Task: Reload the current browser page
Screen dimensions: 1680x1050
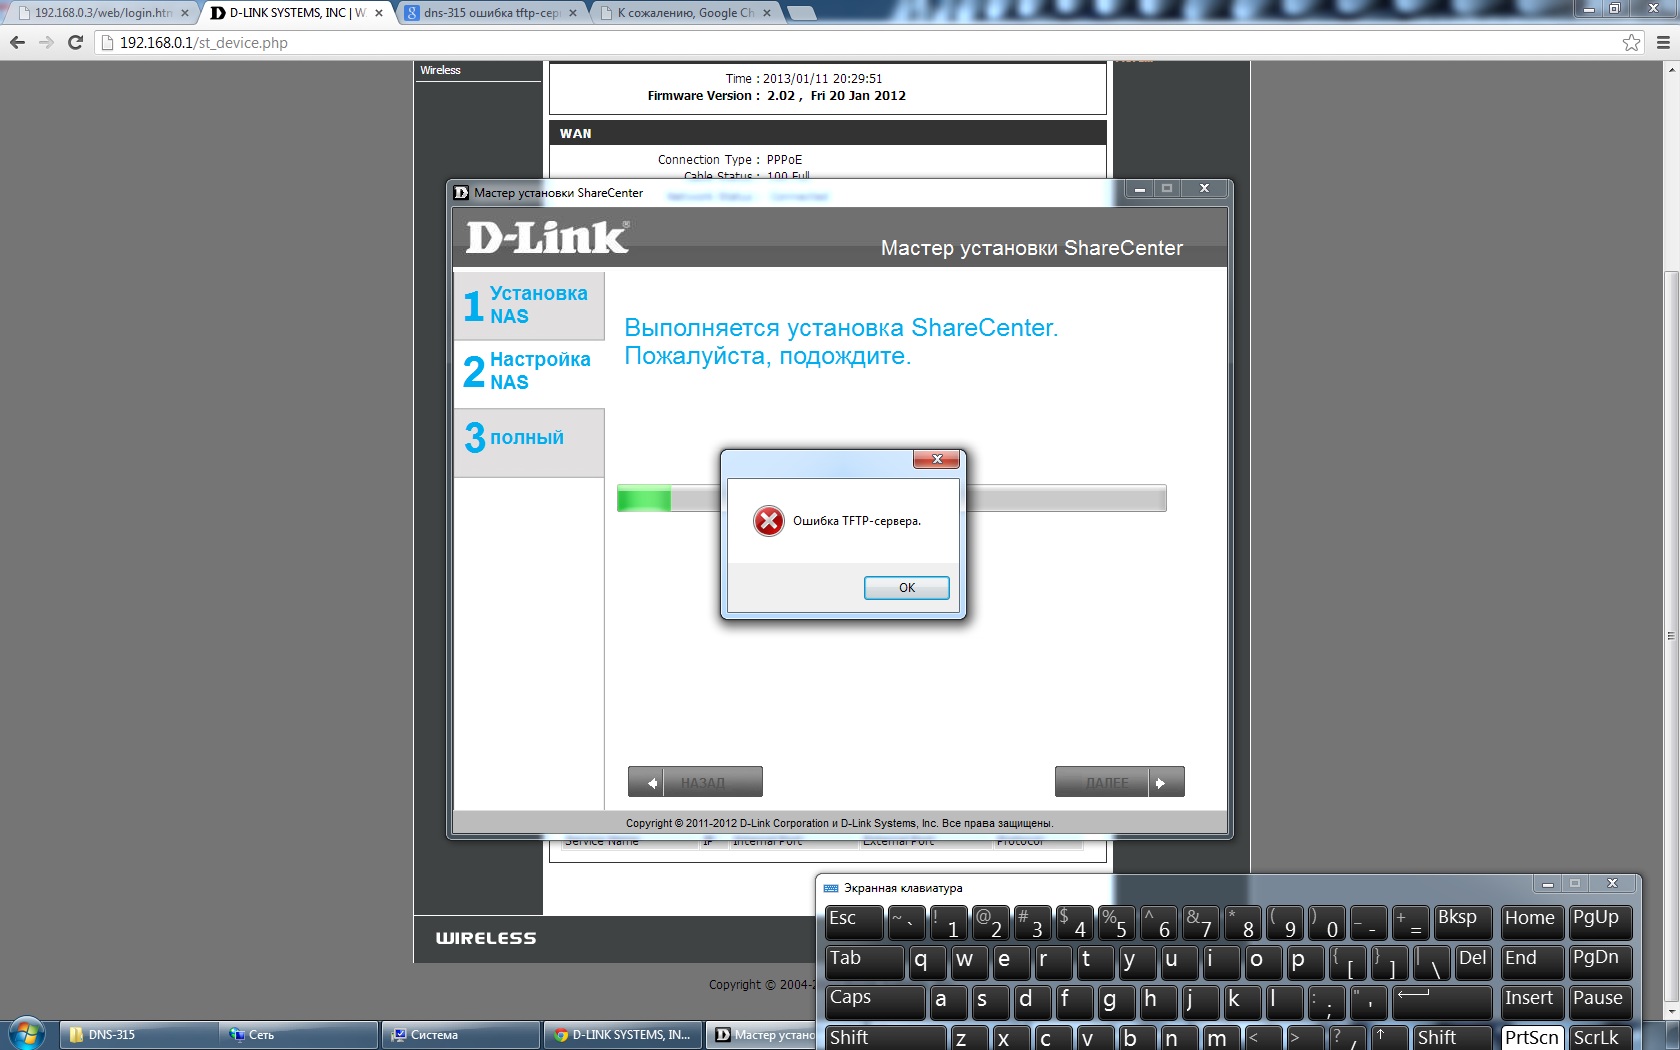Action: [75, 42]
